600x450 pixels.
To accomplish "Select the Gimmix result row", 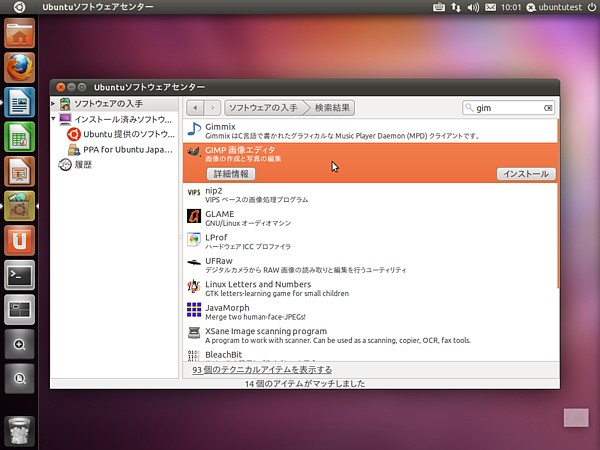I will [x=370, y=131].
